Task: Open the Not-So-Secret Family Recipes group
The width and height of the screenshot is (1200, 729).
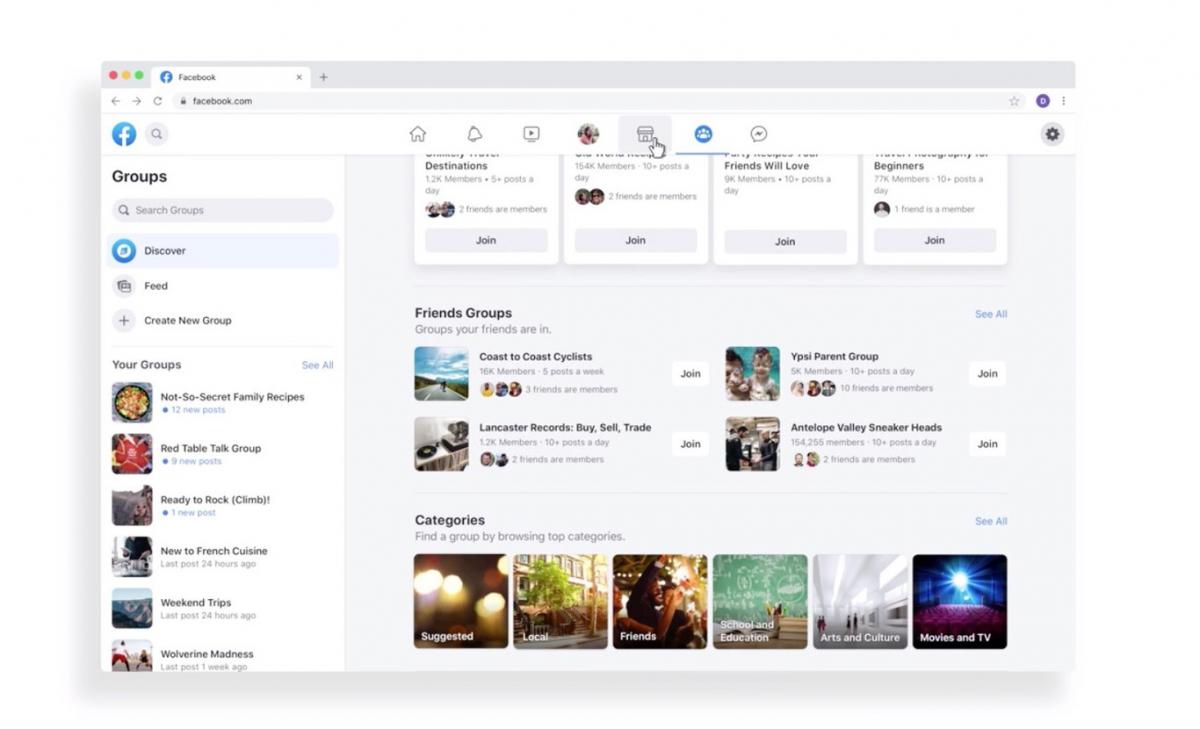Action: coord(231,396)
